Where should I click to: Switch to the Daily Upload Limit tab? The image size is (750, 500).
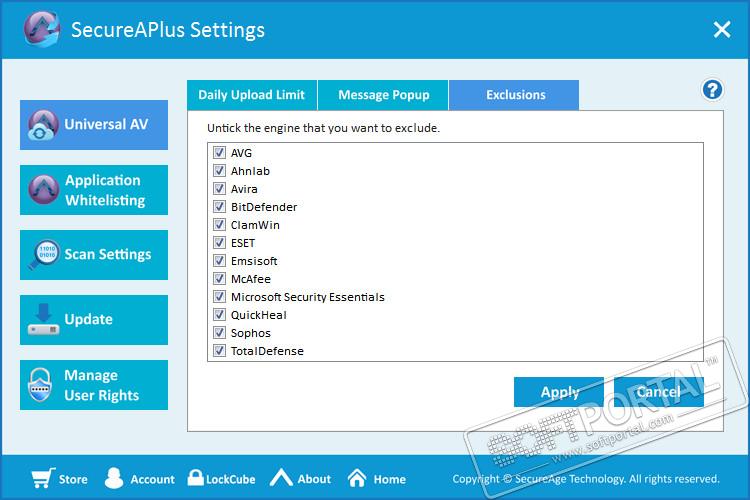pos(252,95)
